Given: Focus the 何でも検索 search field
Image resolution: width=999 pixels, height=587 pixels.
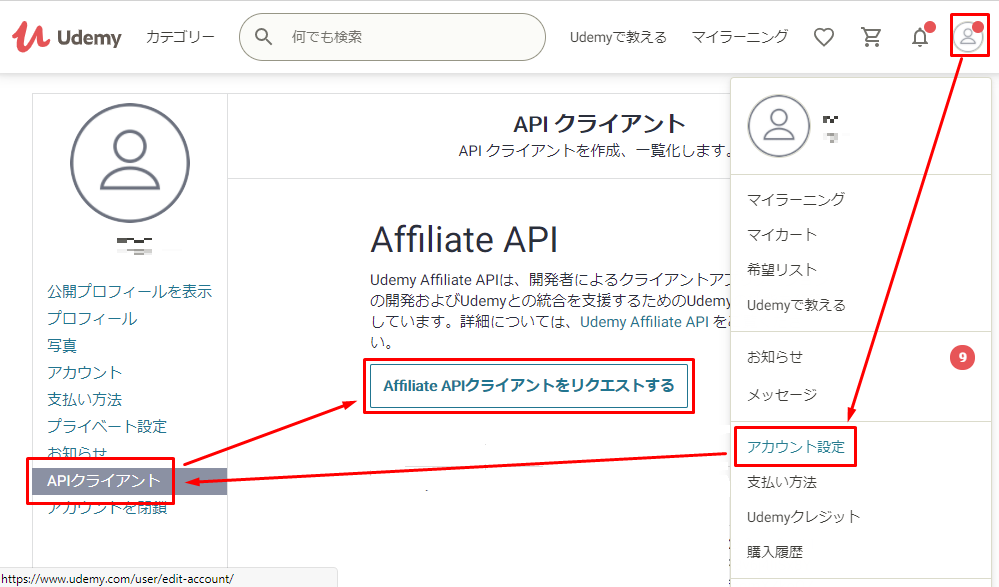Looking at the screenshot, I should 392,37.
